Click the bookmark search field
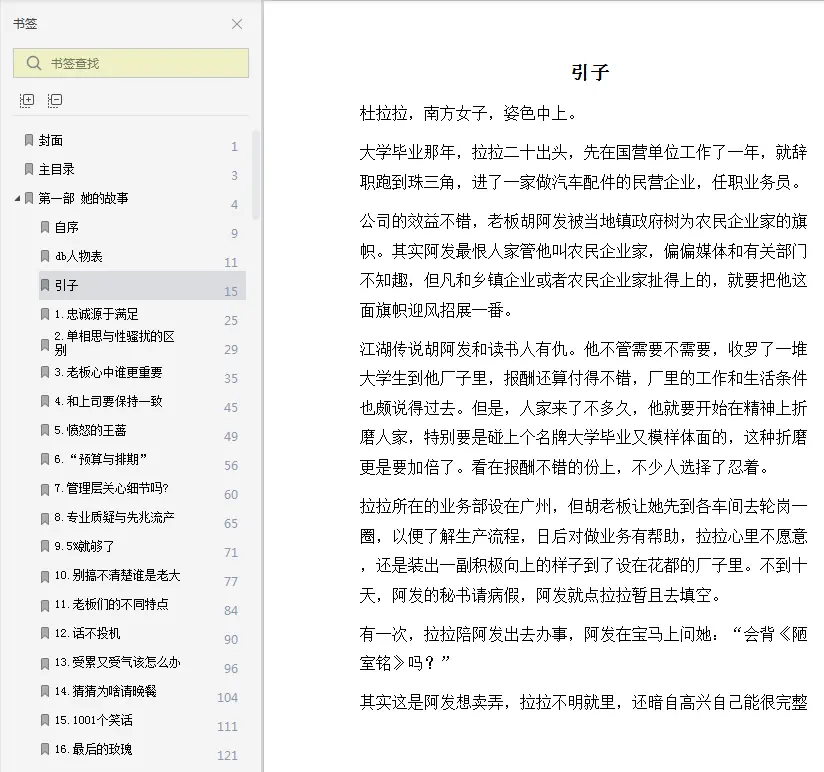The height and width of the screenshot is (772, 824). (131, 63)
